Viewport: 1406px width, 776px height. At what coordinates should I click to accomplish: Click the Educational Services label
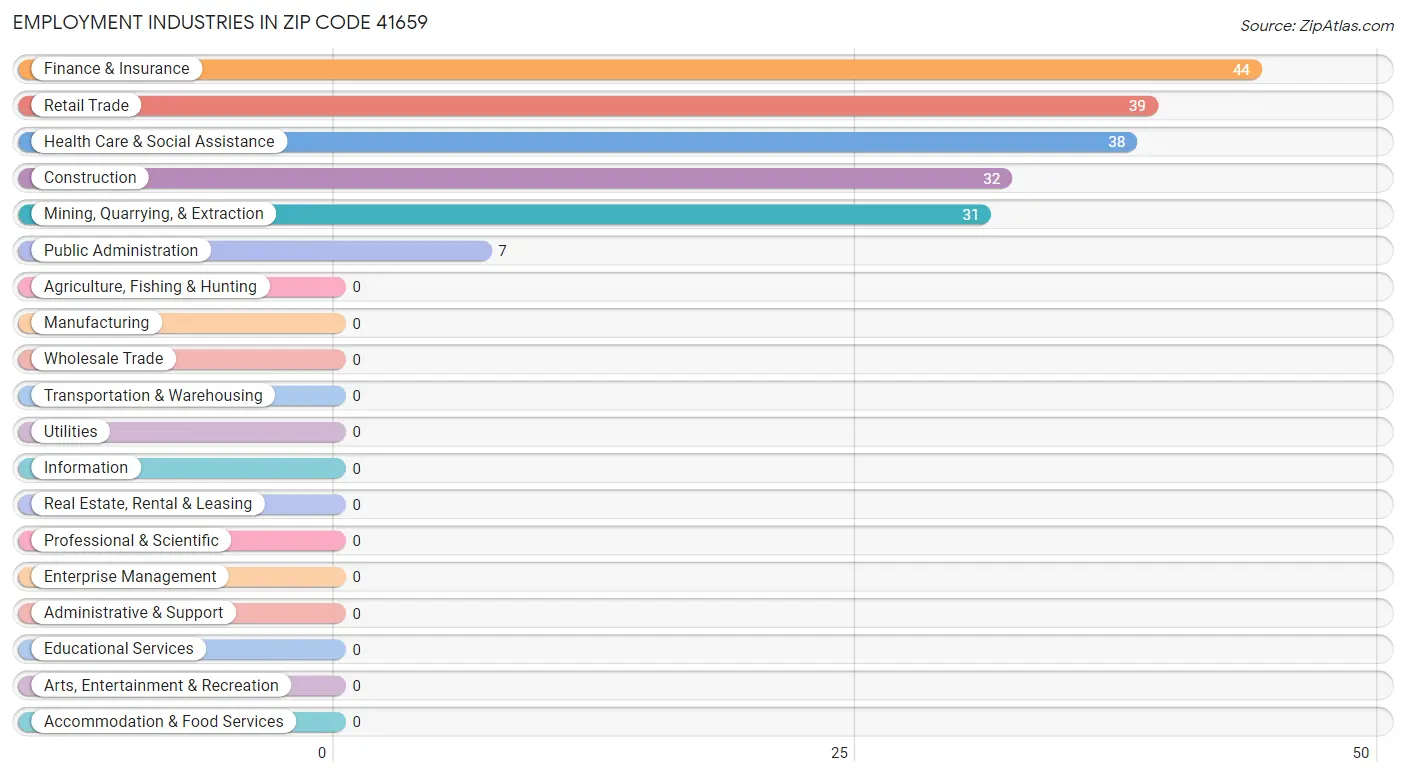pos(119,649)
